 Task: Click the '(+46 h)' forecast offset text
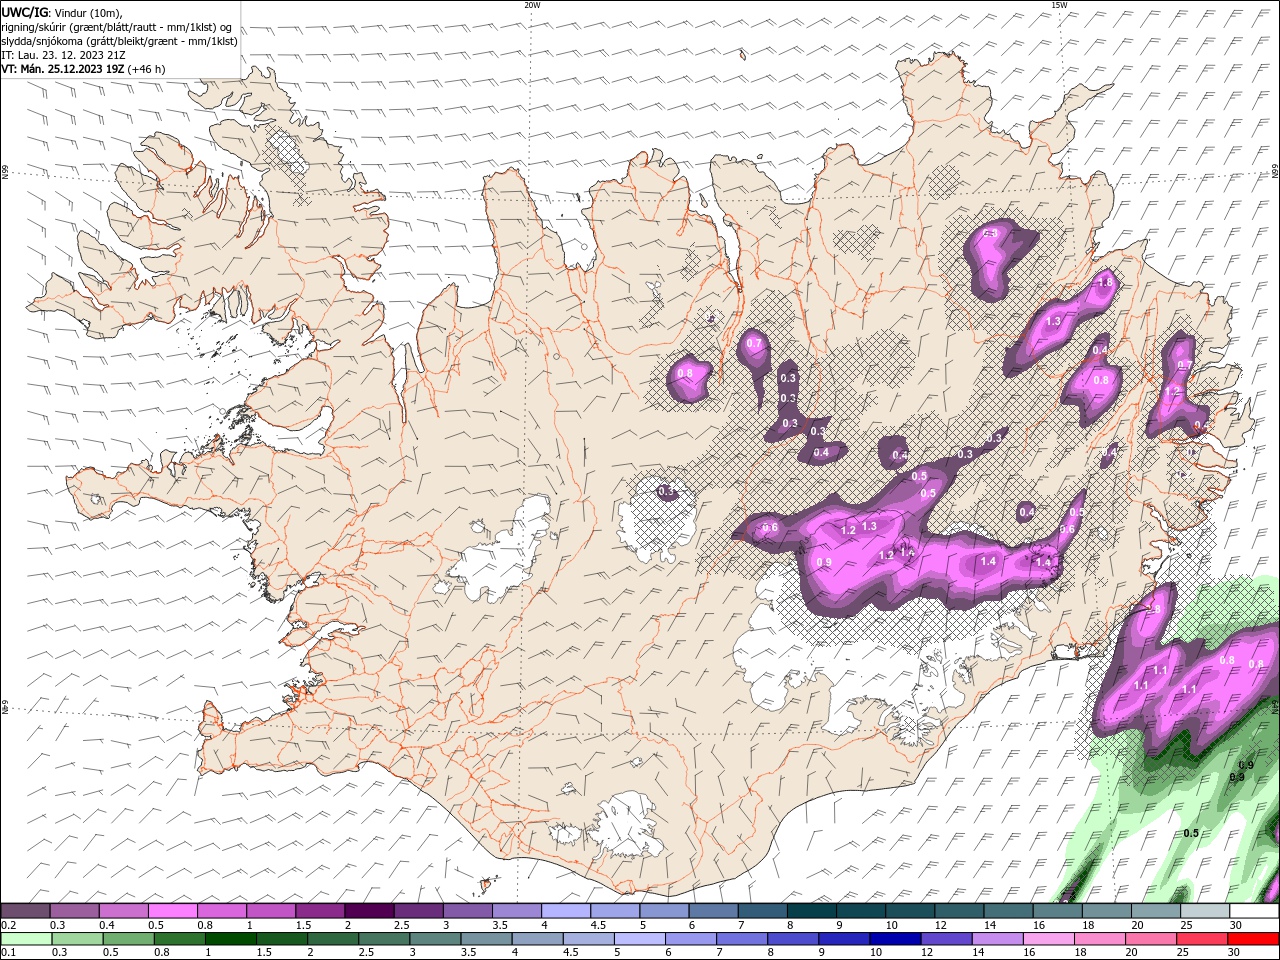point(146,69)
